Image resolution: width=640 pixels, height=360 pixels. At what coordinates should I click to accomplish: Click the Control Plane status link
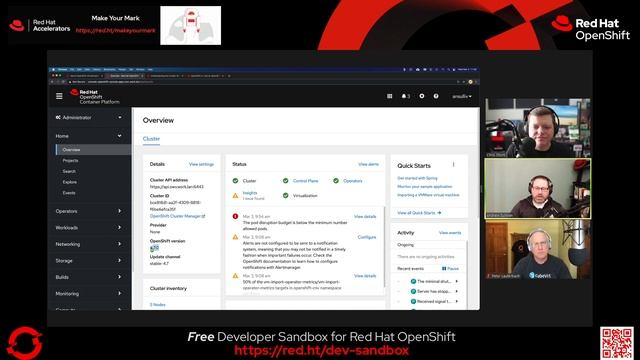(305, 181)
